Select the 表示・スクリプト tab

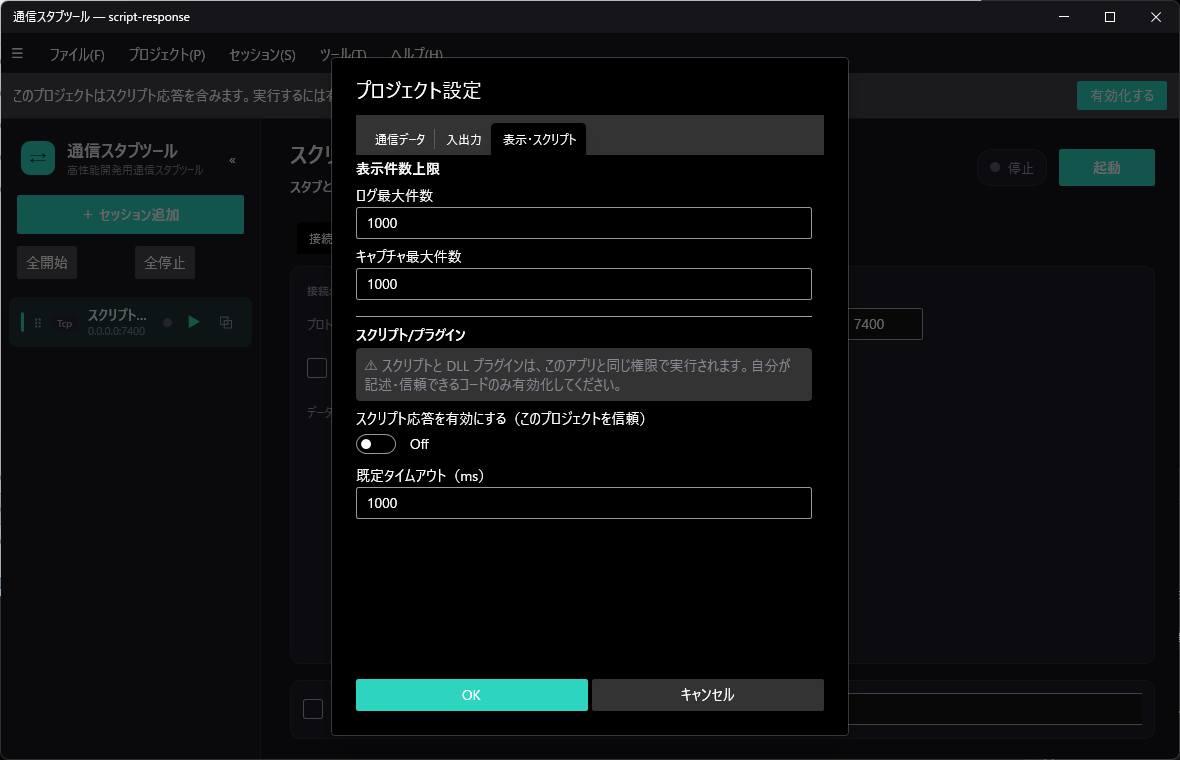tap(539, 139)
